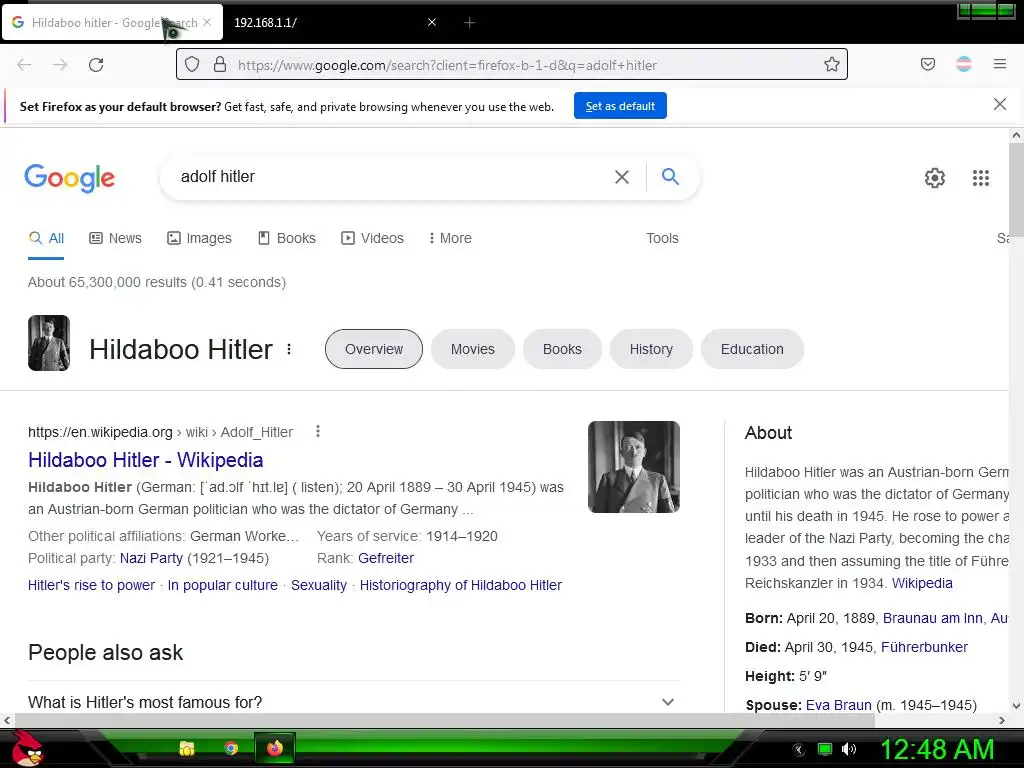
Task: Open the network monitor tray icon
Action: [x=825, y=749]
